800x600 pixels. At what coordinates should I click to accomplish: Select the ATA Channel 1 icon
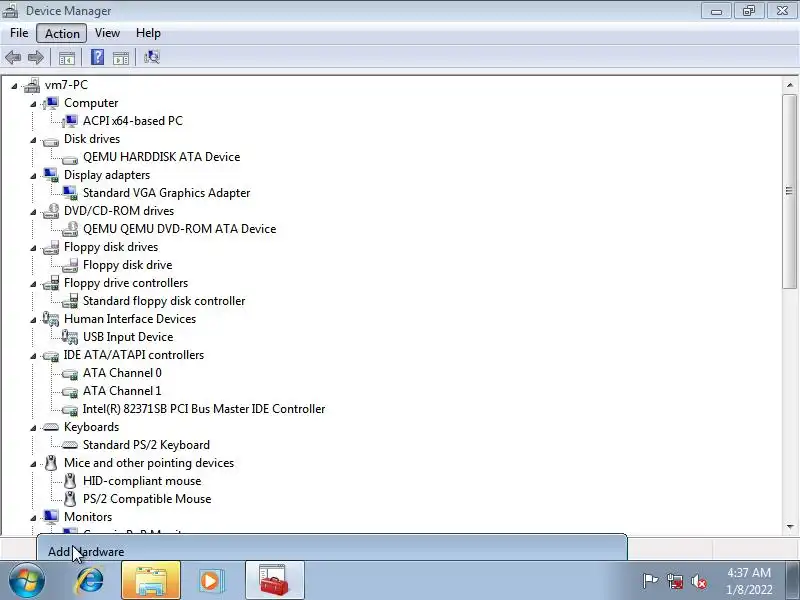70,392
